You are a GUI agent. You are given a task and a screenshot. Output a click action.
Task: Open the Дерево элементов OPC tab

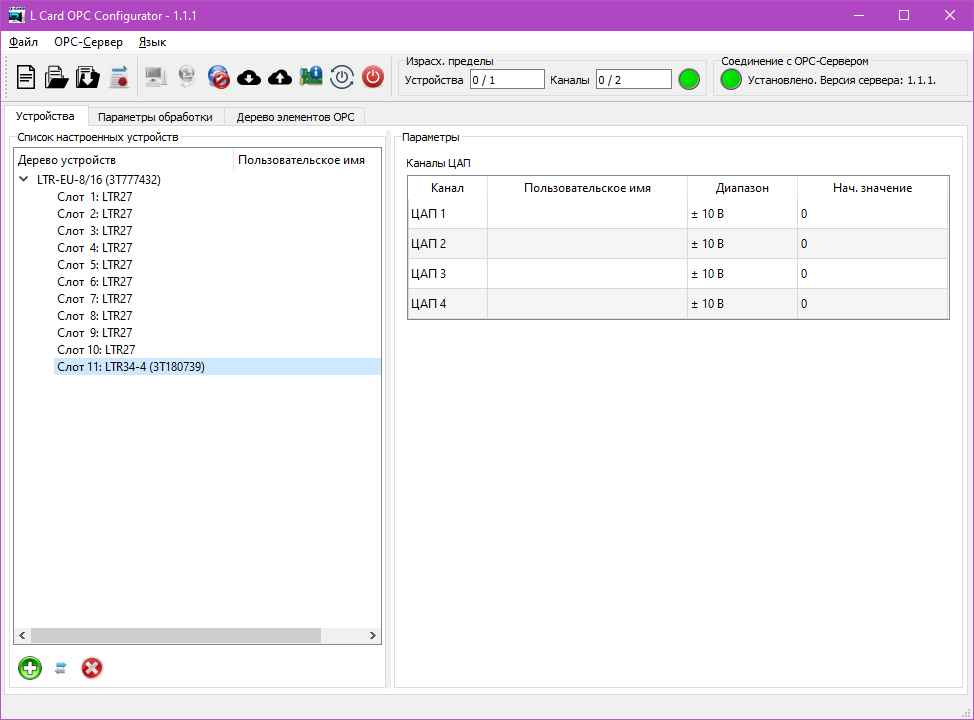point(295,117)
